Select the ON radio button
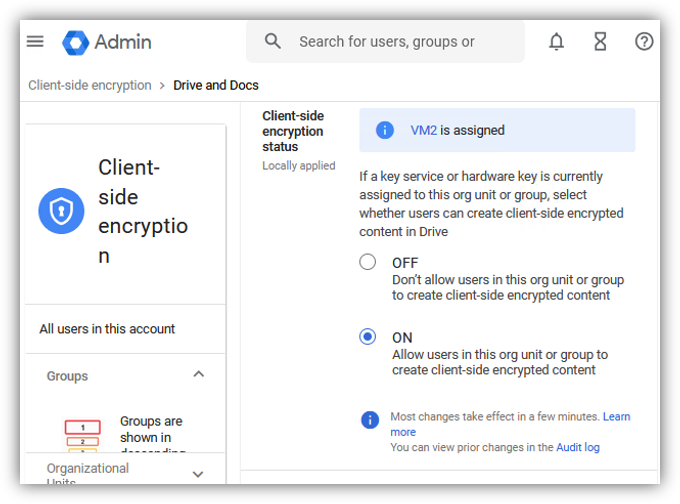Screen dimensions: 680x504 point(367,337)
